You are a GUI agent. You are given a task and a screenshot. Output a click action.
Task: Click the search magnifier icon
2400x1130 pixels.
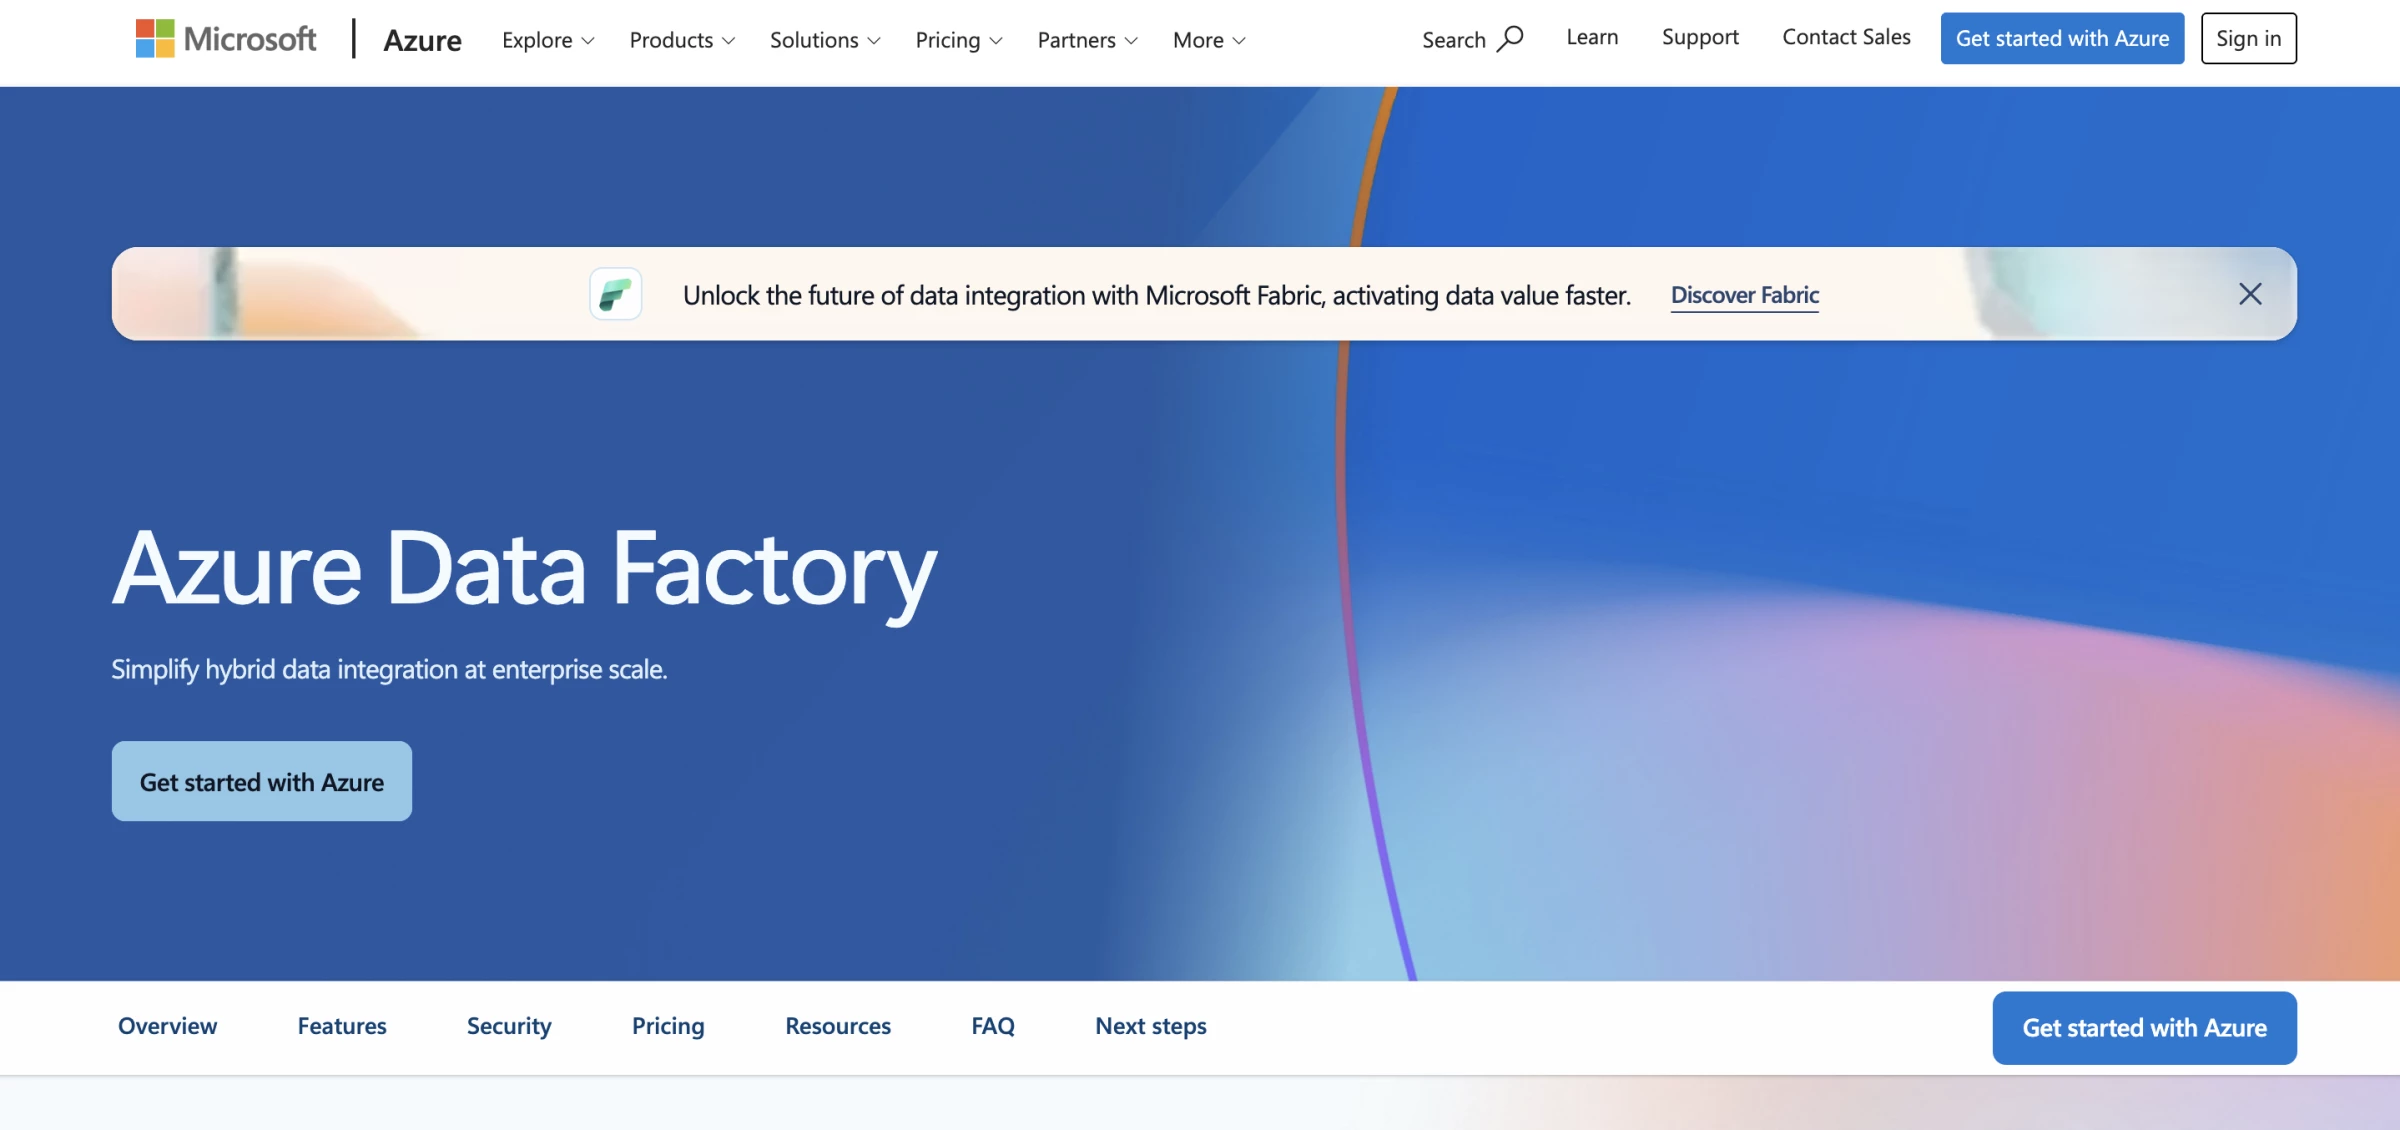(x=1510, y=39)
